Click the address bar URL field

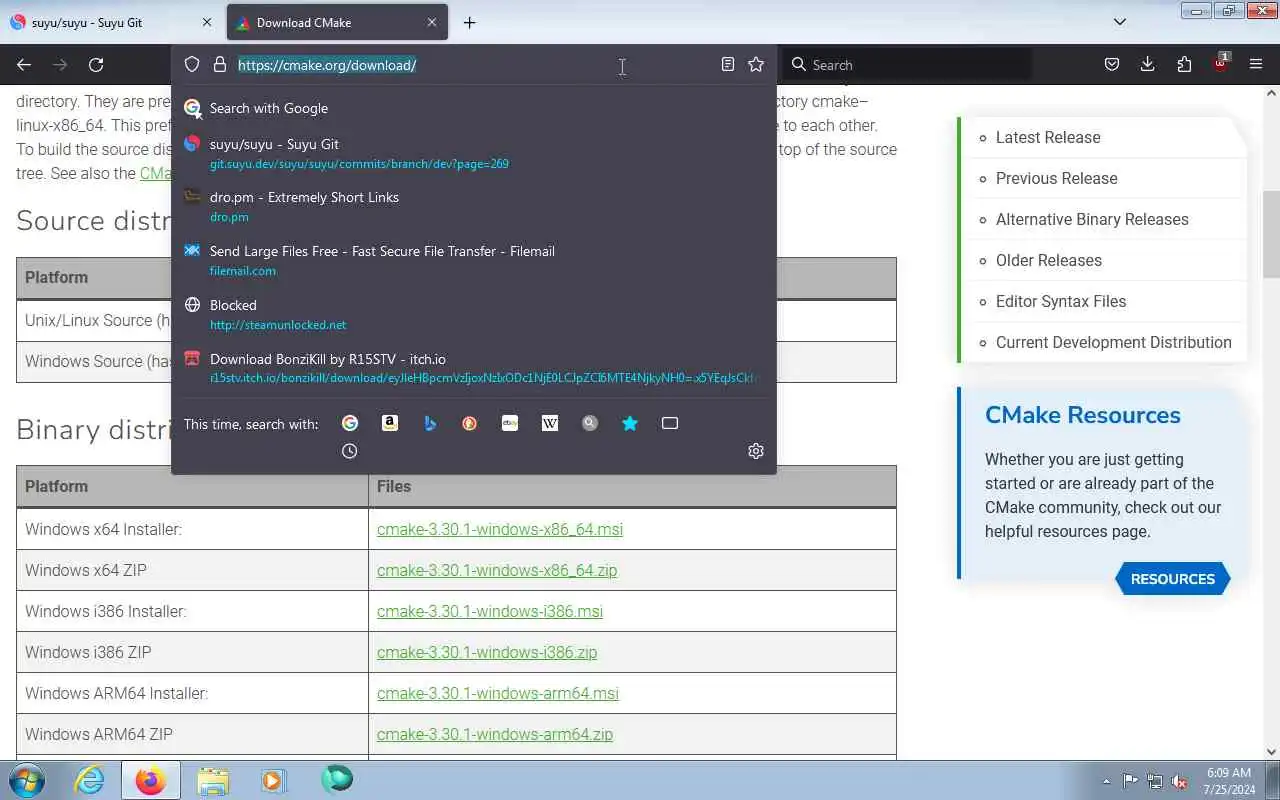coord(476,65)
